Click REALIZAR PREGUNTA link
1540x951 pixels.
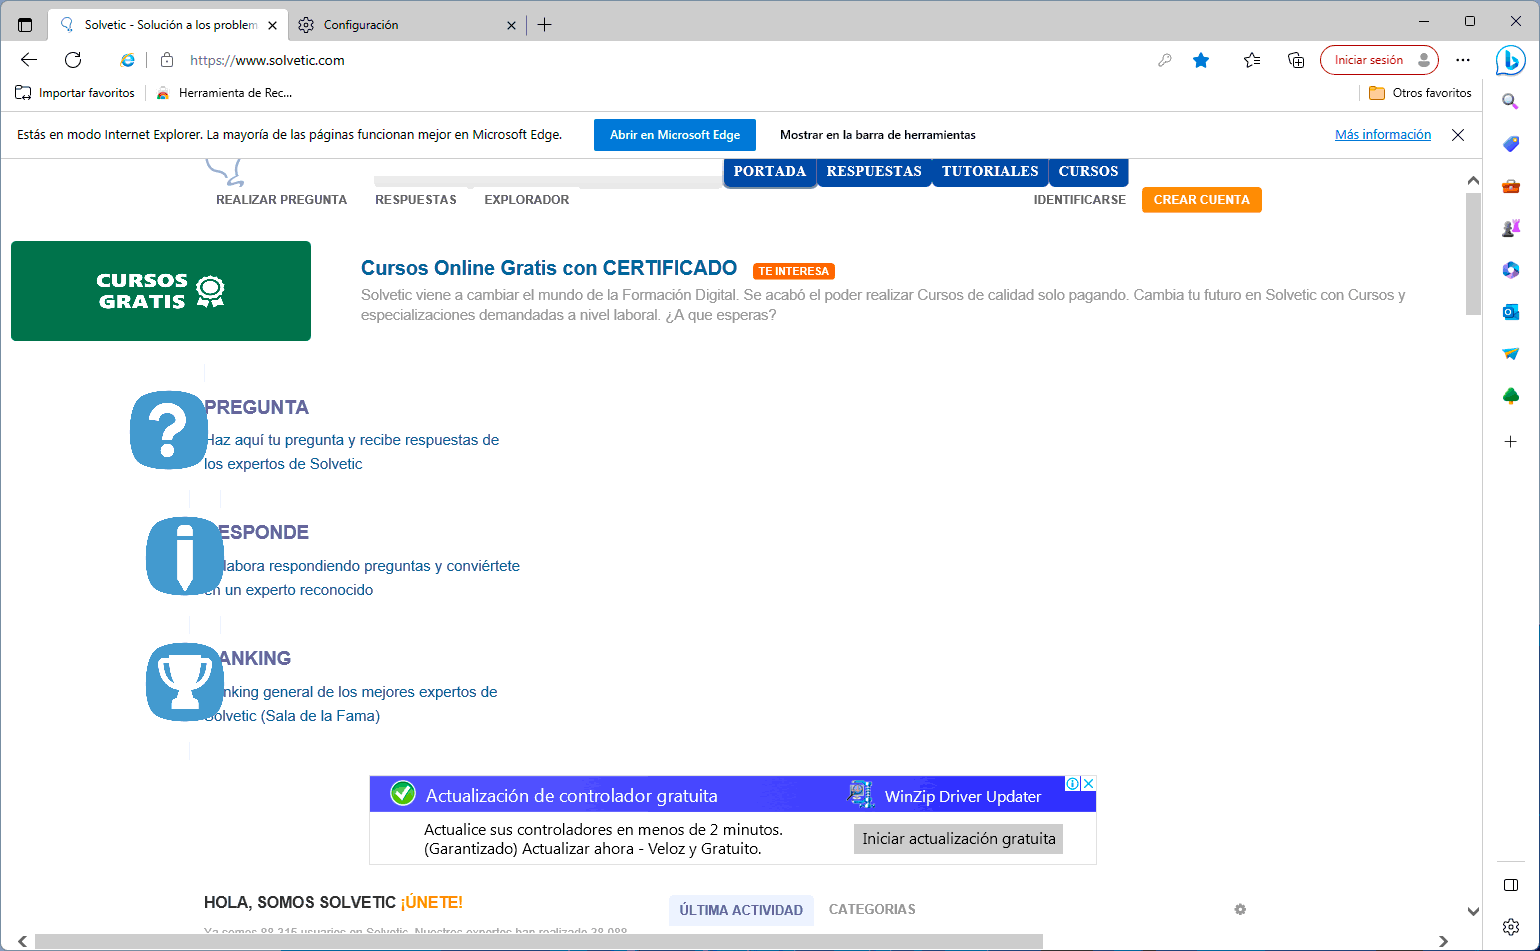[282, 200]
